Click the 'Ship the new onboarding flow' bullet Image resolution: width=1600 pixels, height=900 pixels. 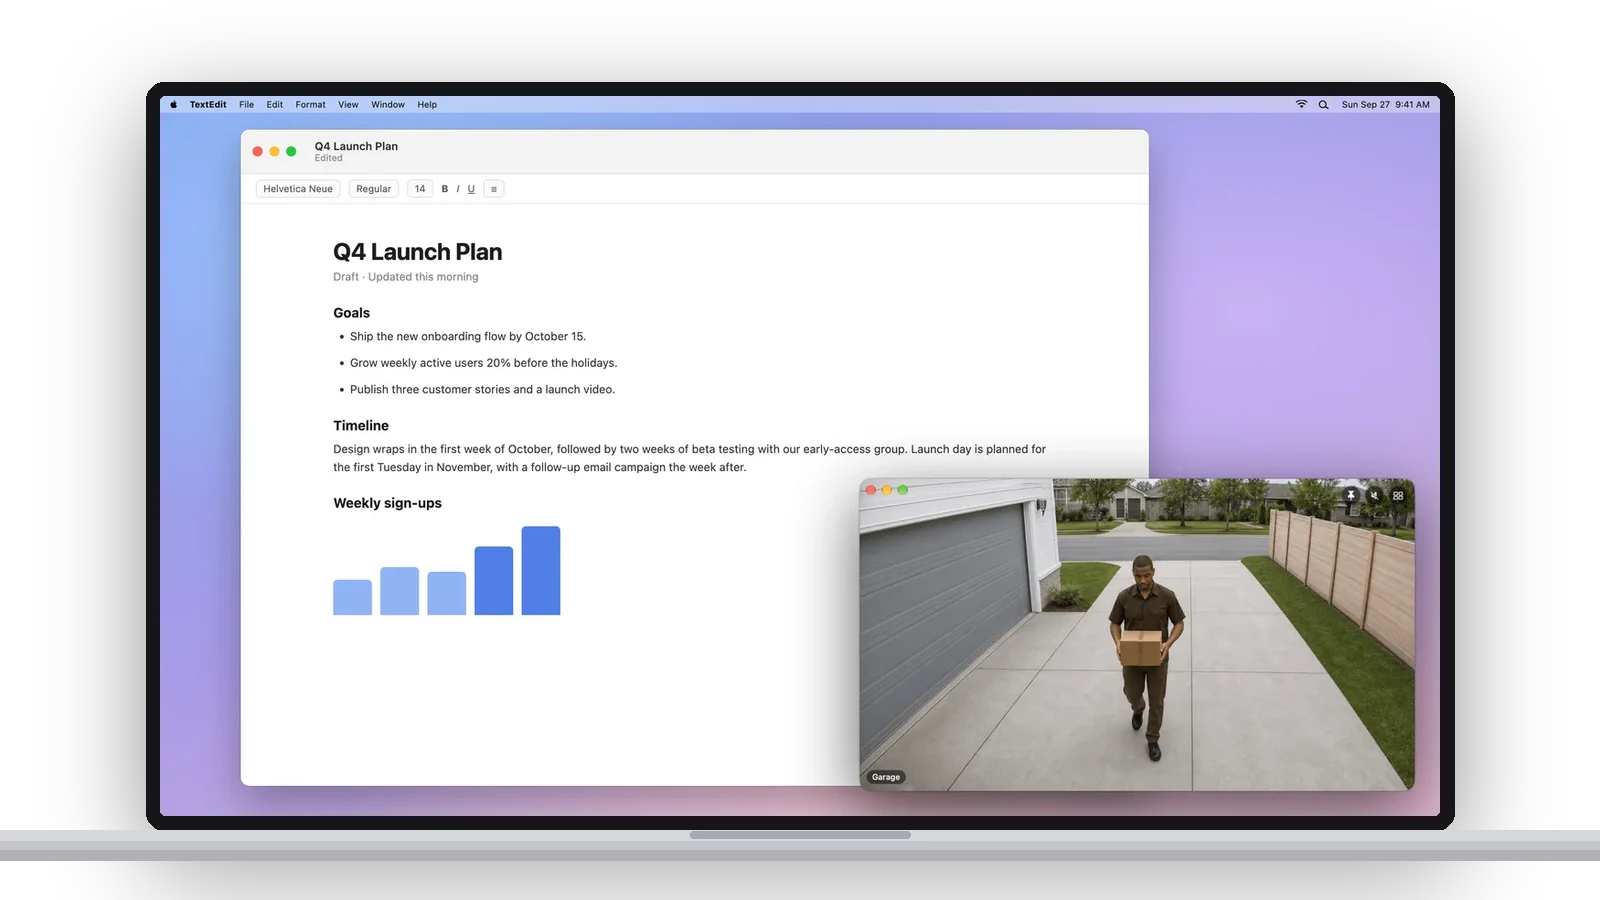pos(468,337)
